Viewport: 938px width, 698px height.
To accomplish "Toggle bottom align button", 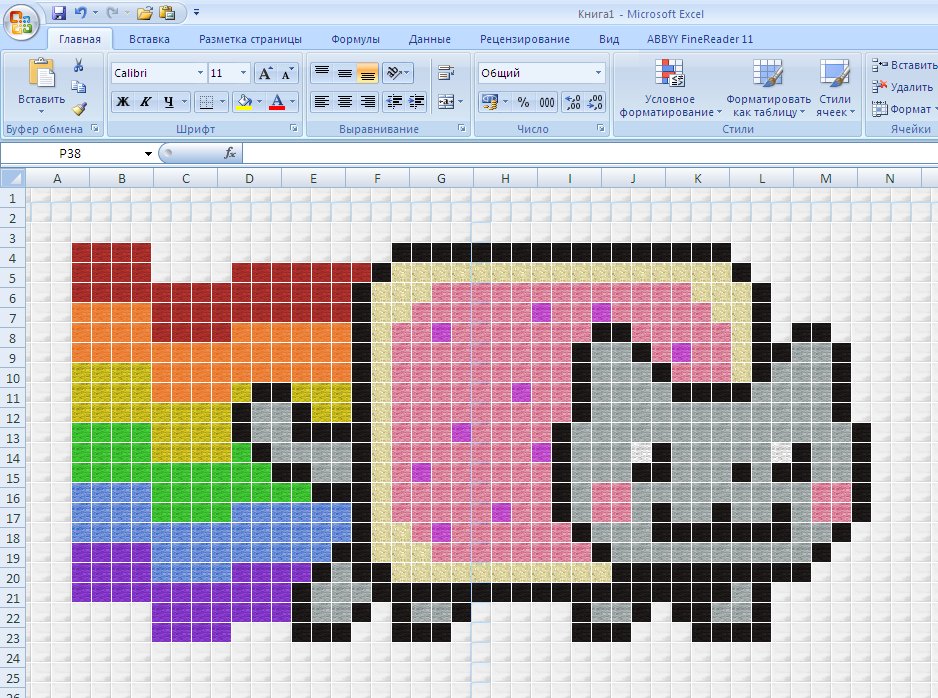I will pos(367,74).
